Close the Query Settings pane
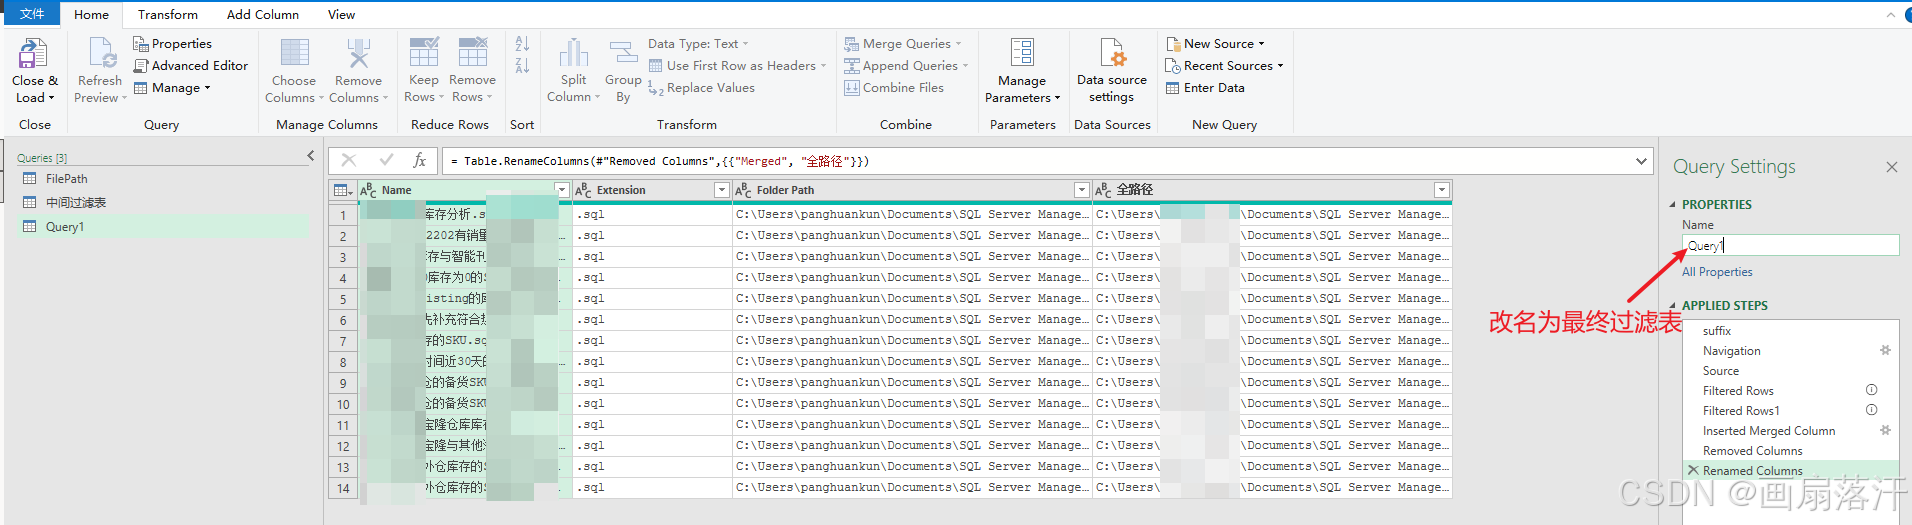Image resolution: width=1912 pixels, height=525 pixels. [x=1891, y=167]
